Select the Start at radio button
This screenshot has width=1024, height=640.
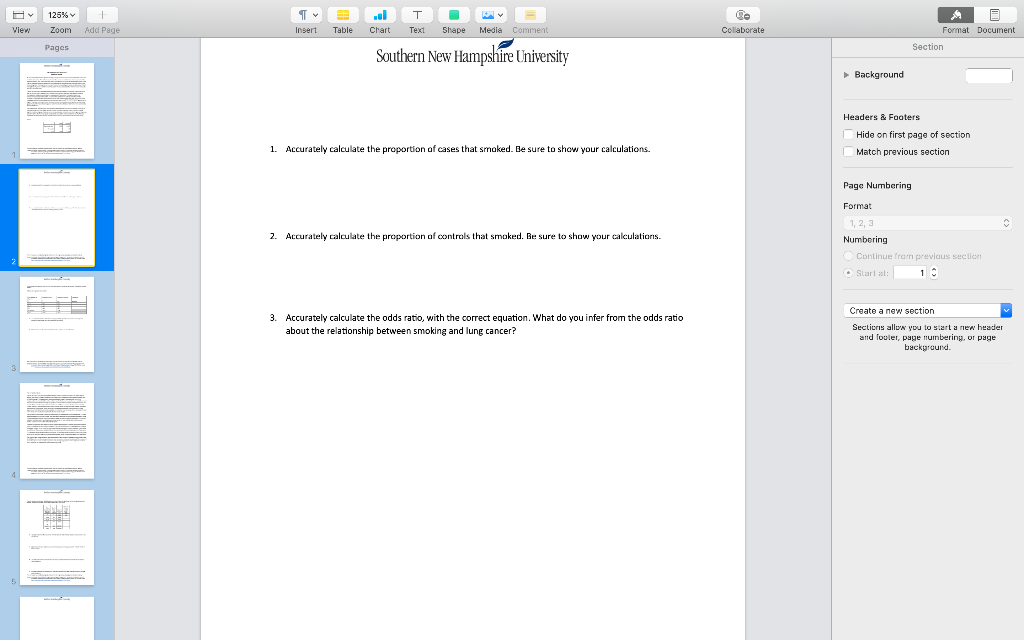[x=848, y=273]
